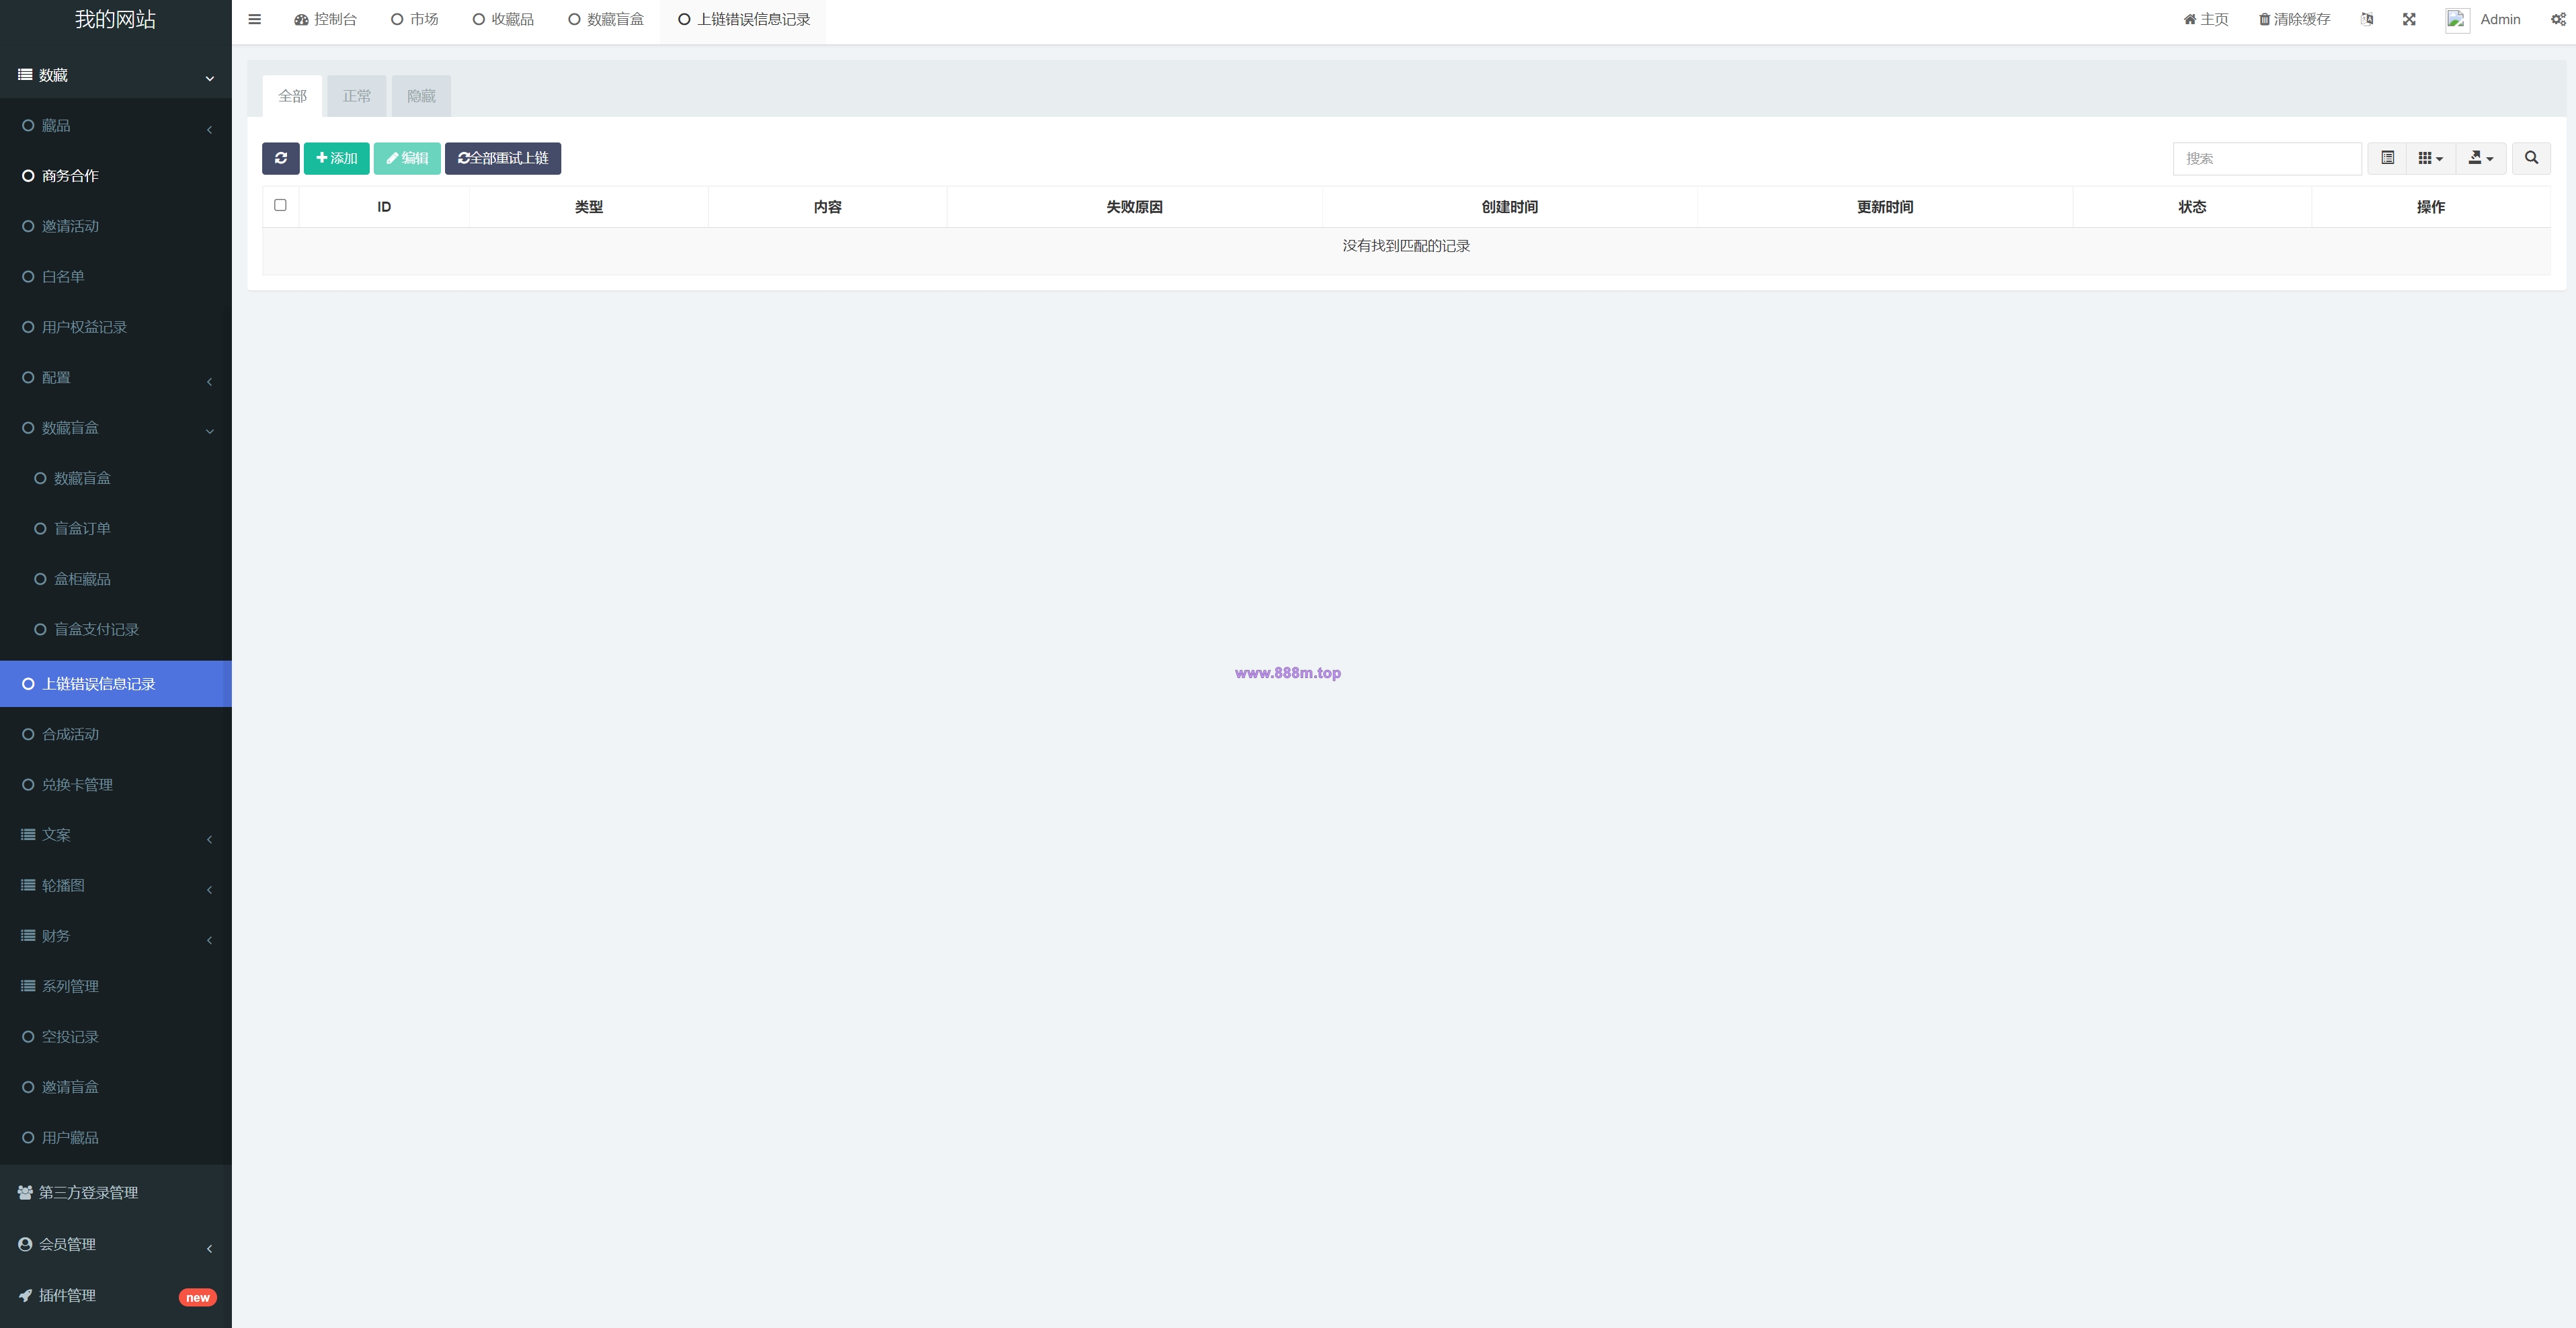Open the language switch icon
Screen dimensions: 2576x1328
click(x=2367, y=19)
